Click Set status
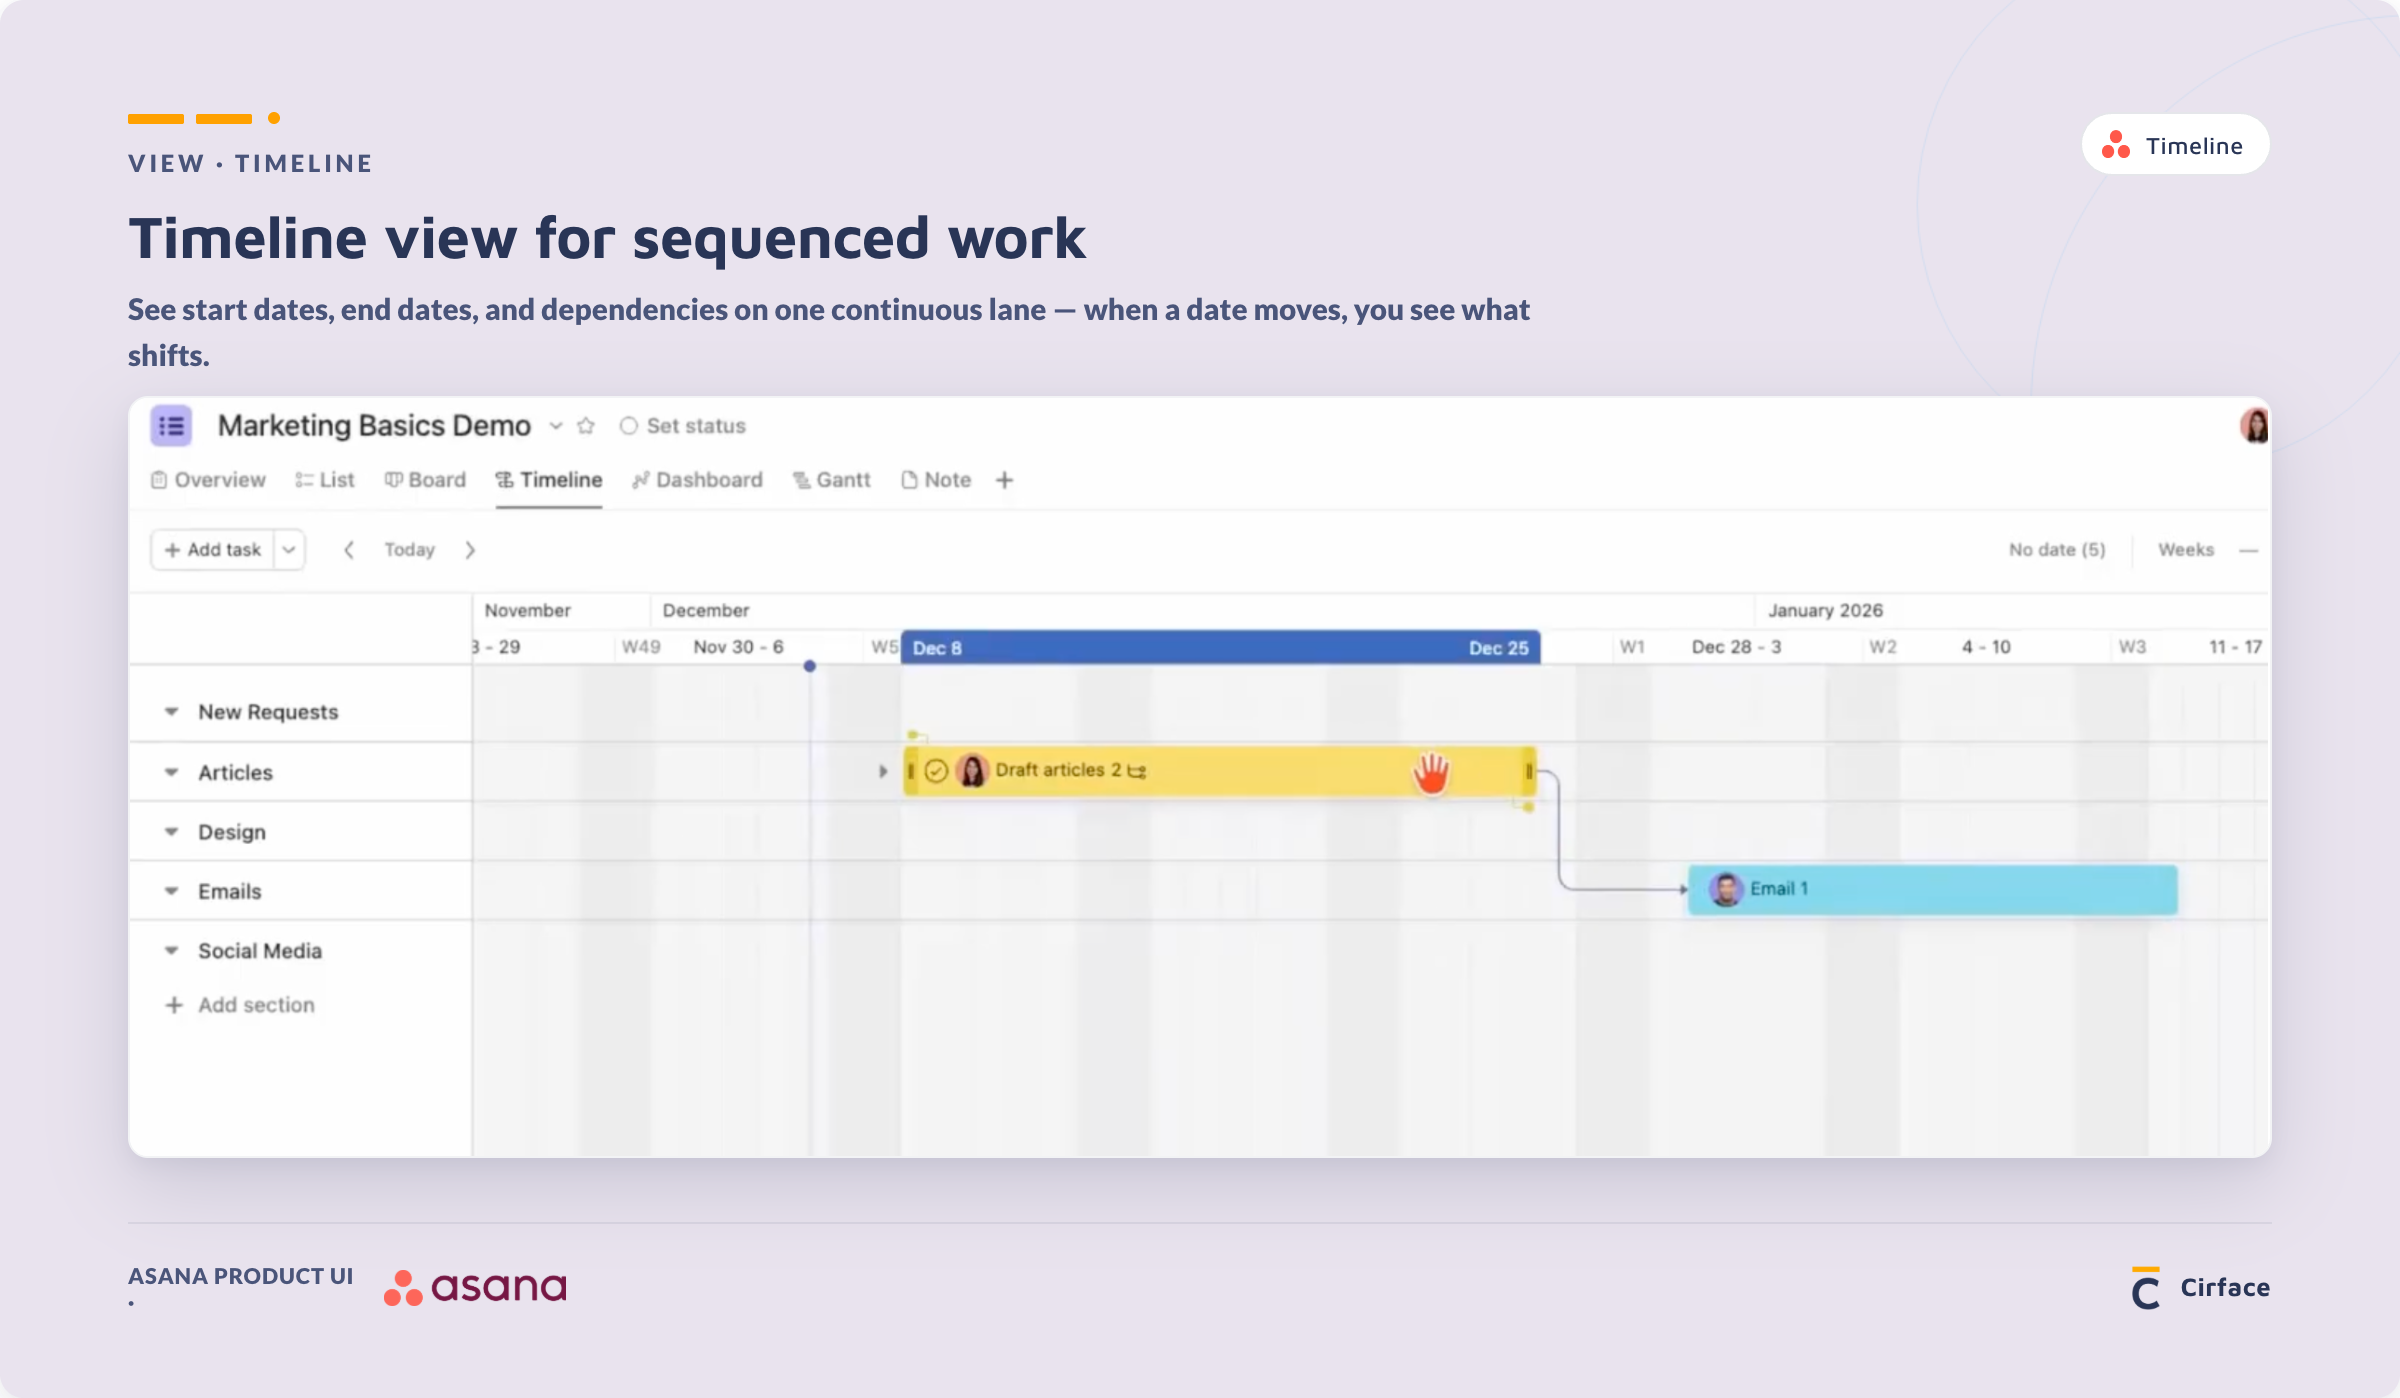 coord(683,426)
